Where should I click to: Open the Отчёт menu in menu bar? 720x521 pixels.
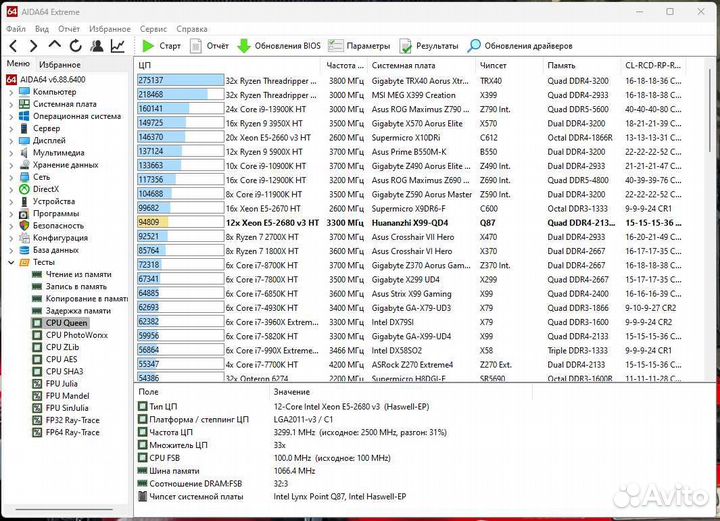click(x=69, y=29)
